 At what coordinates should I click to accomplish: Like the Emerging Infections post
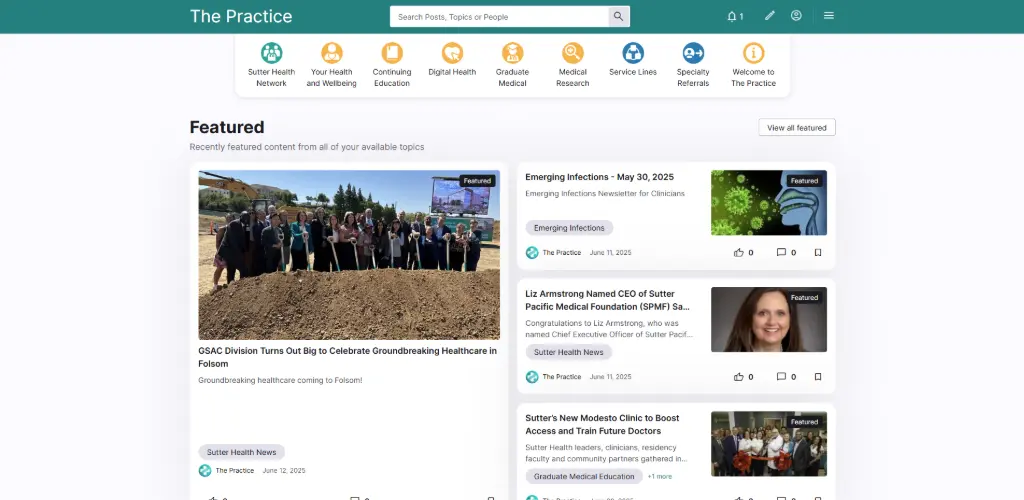[739, 253]
